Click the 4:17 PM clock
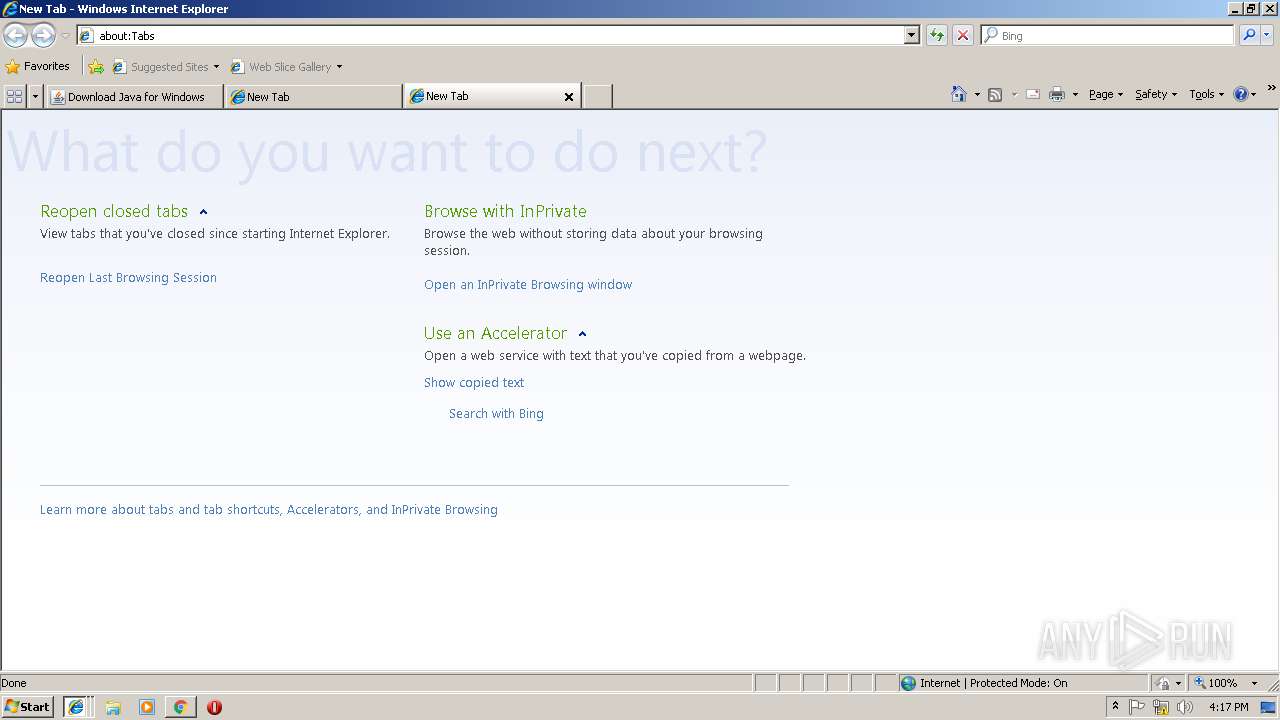 point(1228,707)
